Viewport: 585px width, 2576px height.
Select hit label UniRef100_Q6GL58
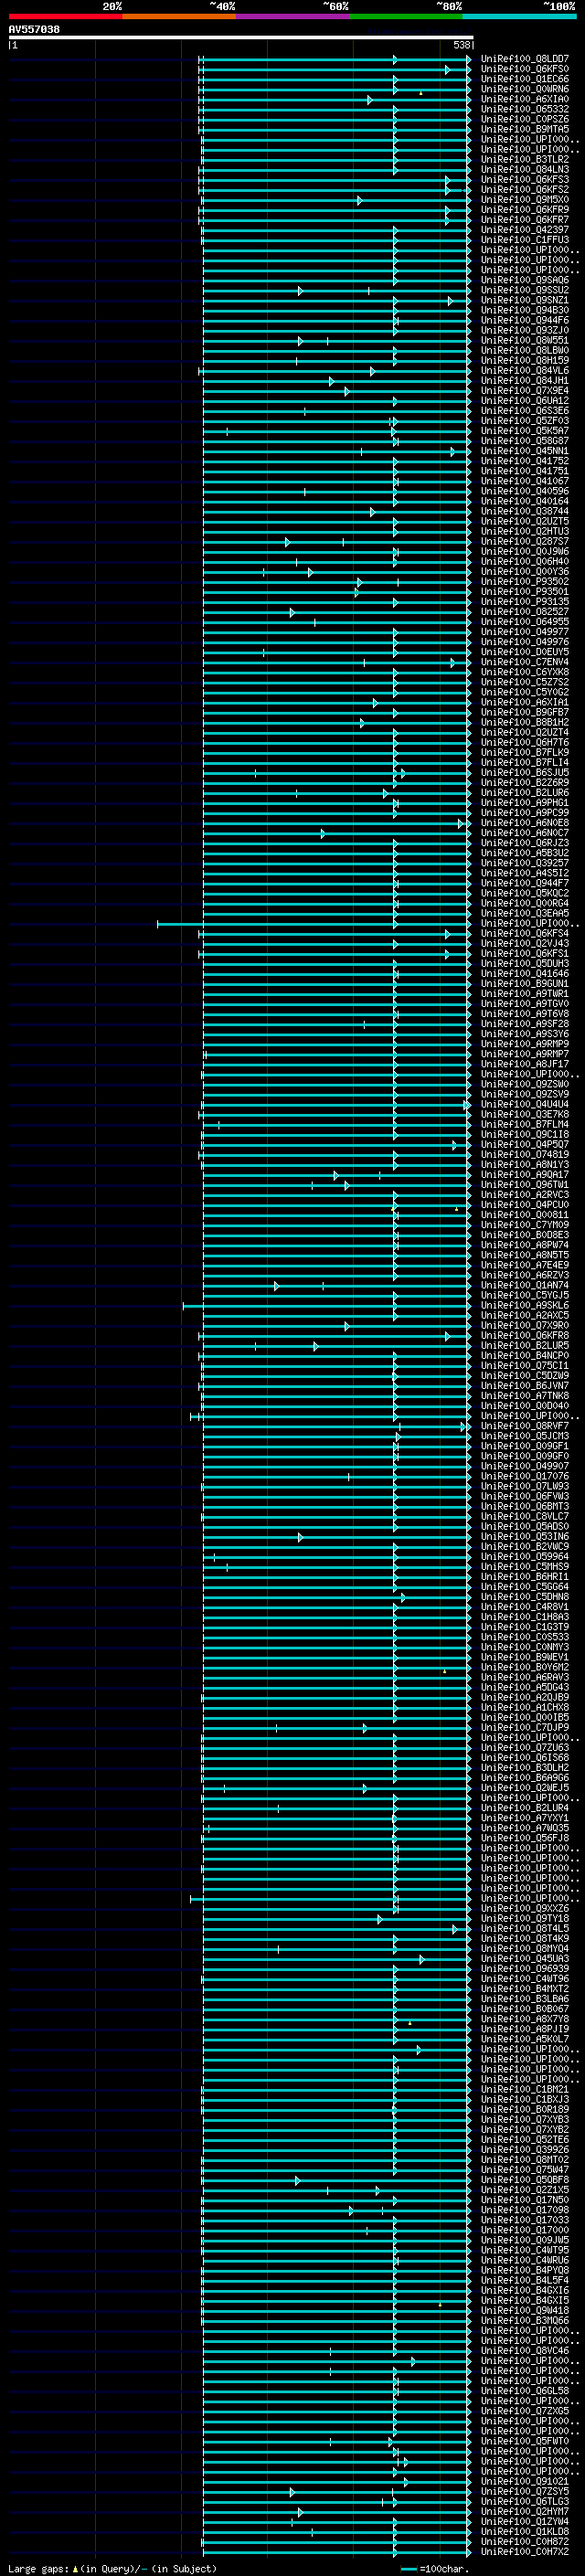tap(525, 2391)
